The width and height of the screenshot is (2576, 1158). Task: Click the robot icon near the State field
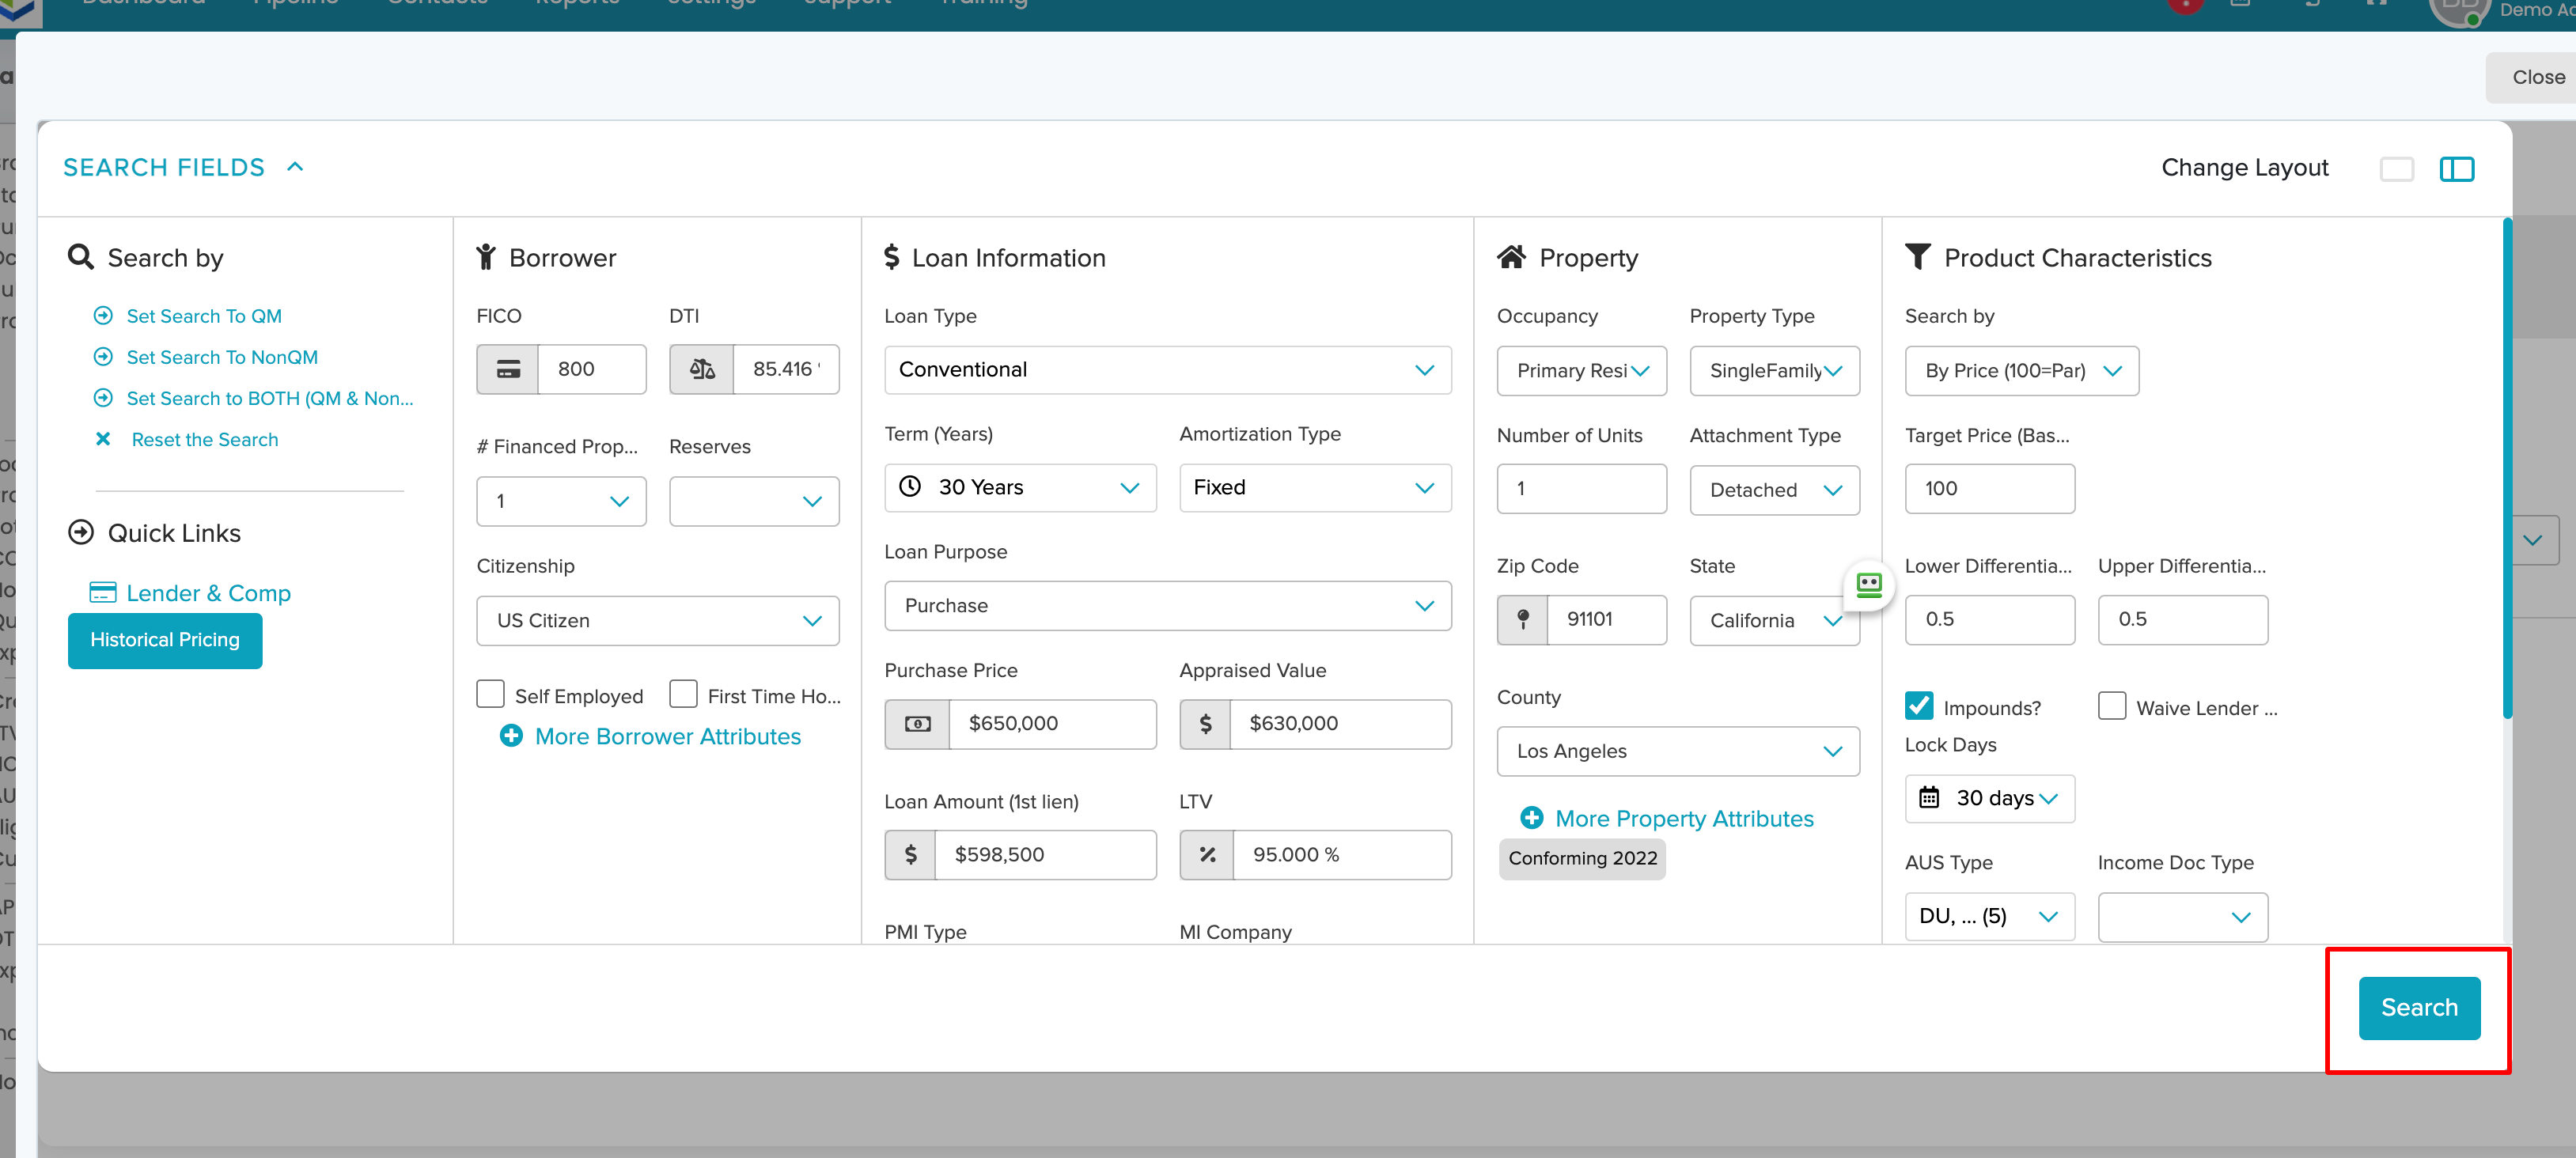(1869, 586)
